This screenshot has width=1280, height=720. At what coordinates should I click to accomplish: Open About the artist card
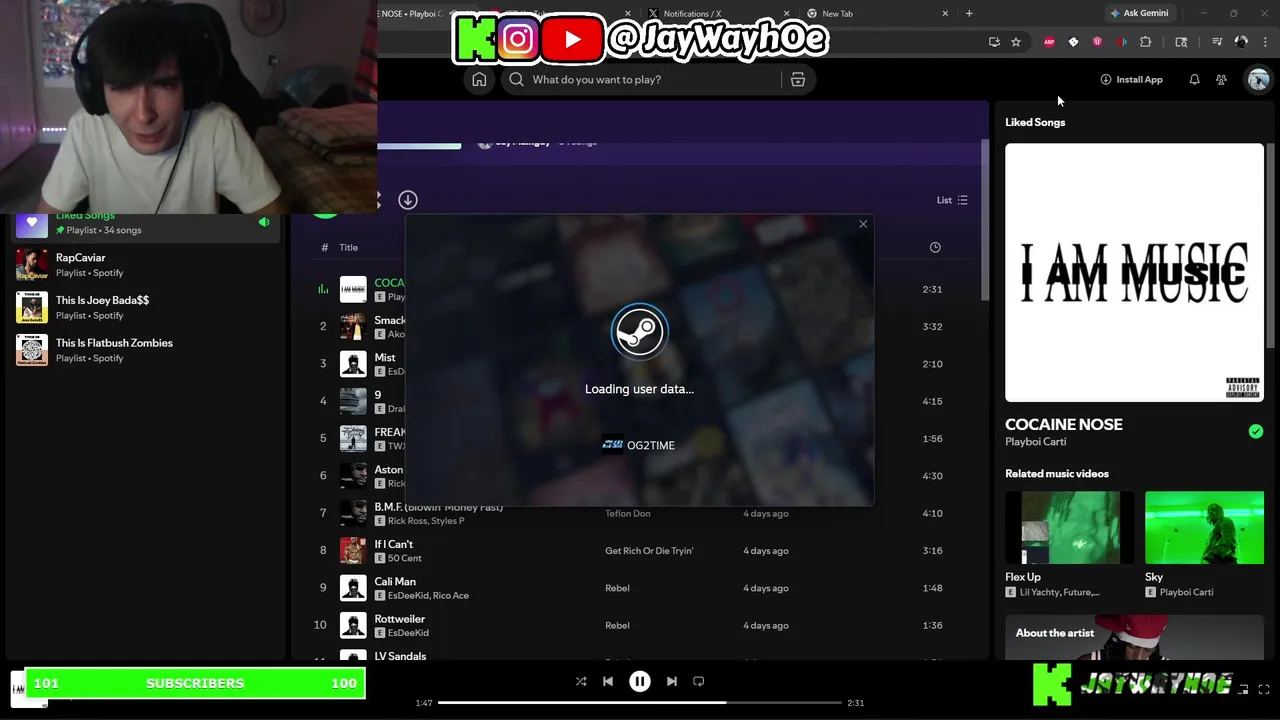pyautogui.click(x=1134, y=637)
